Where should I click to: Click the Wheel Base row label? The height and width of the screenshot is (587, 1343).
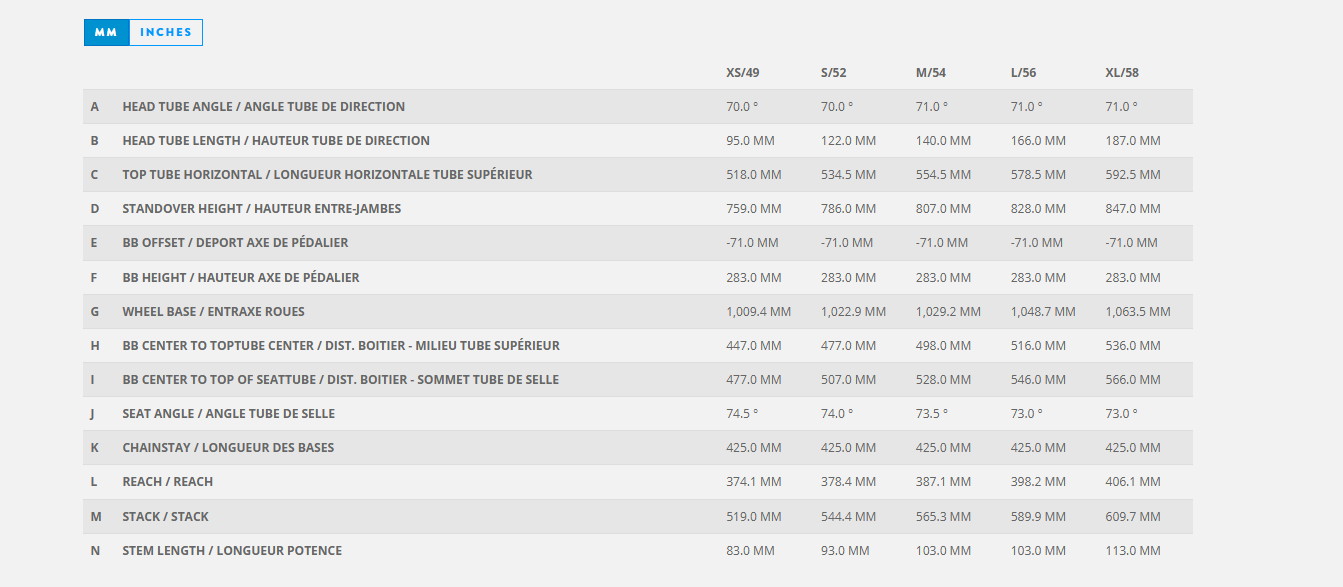[214, 312]
